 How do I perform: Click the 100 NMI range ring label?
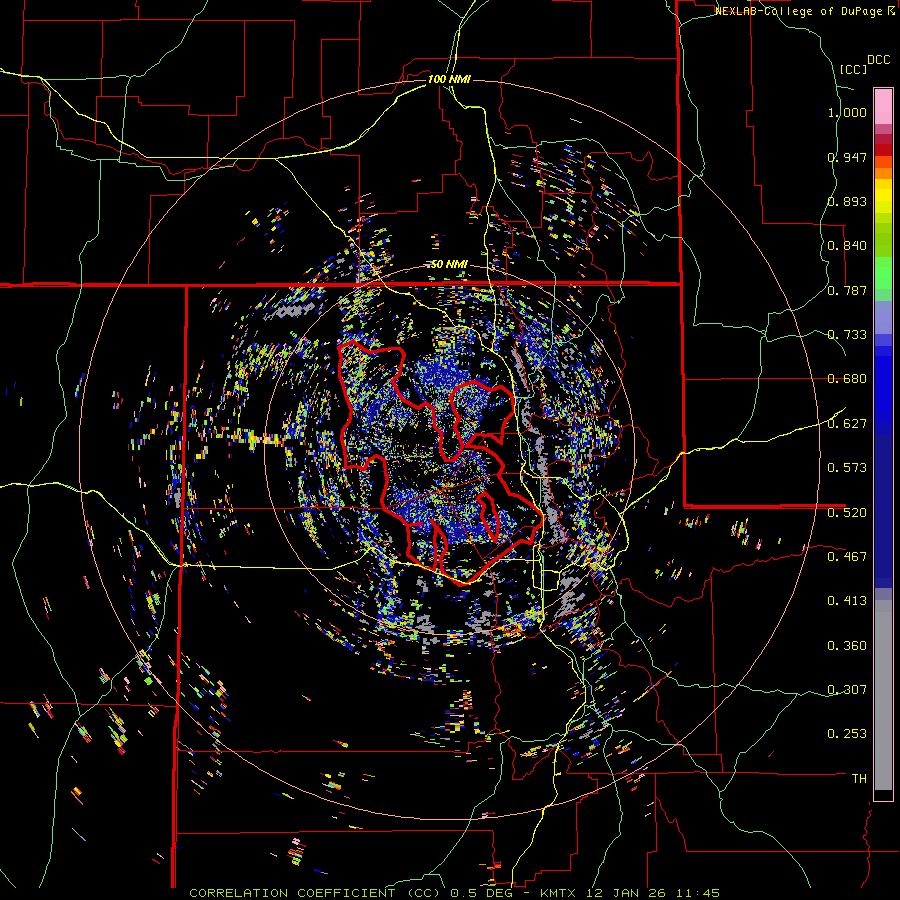coord(449,79)
